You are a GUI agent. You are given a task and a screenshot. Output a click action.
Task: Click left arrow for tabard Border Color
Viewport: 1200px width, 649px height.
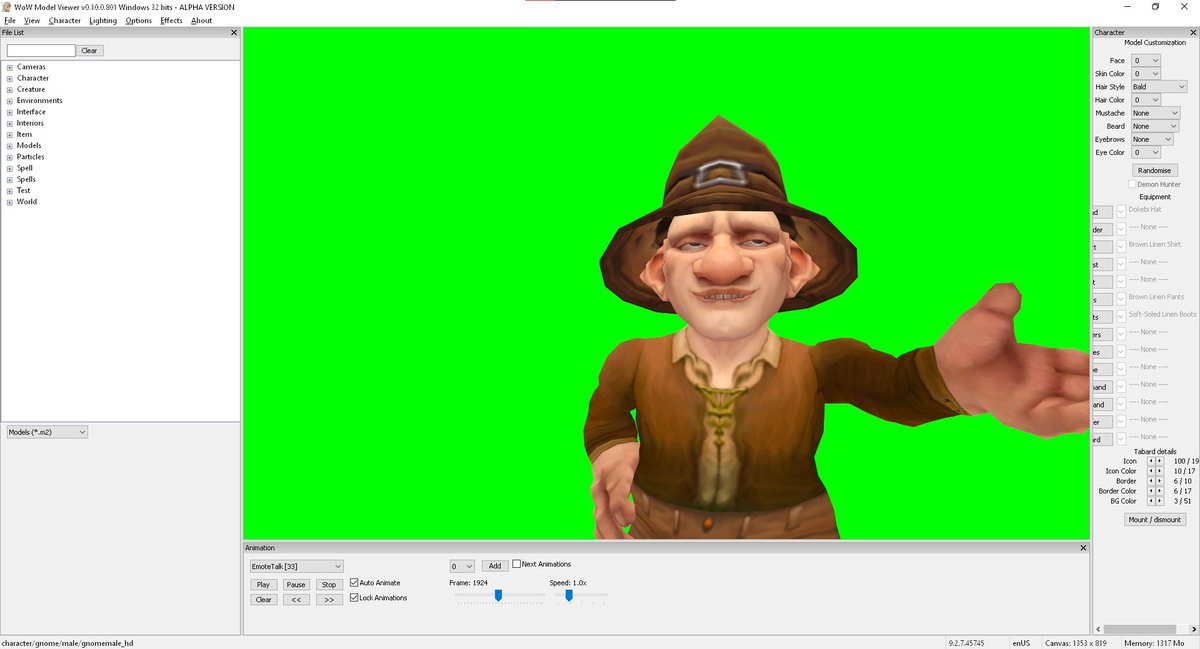pos(1150,491)
